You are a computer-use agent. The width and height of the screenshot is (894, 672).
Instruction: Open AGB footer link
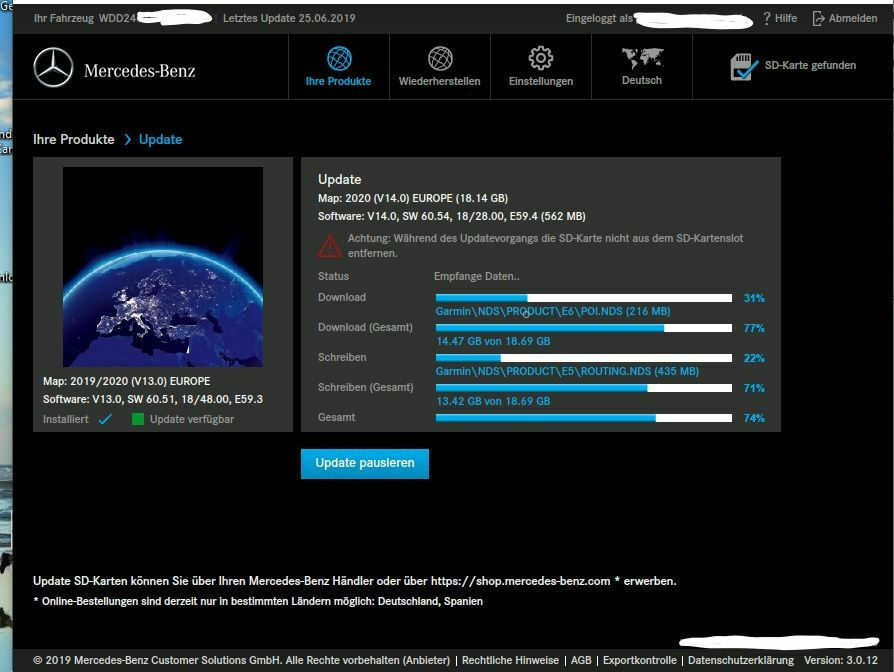pos(581,660)
